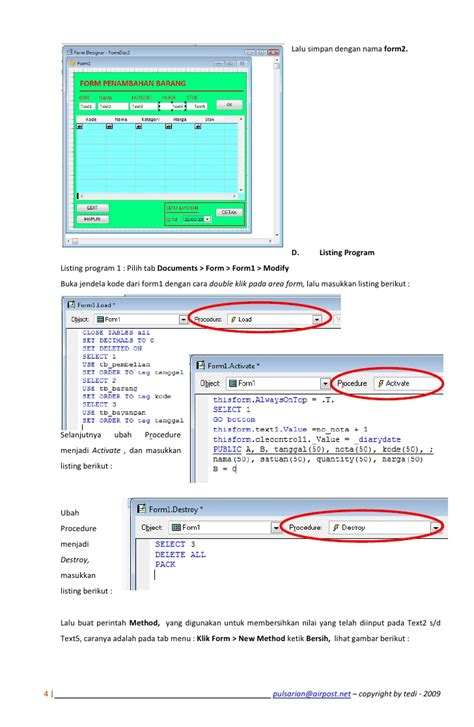The height and width of the screenshot is (727, 474).
Task: Click the Form1 window fox icon
Action: (72, 63)
